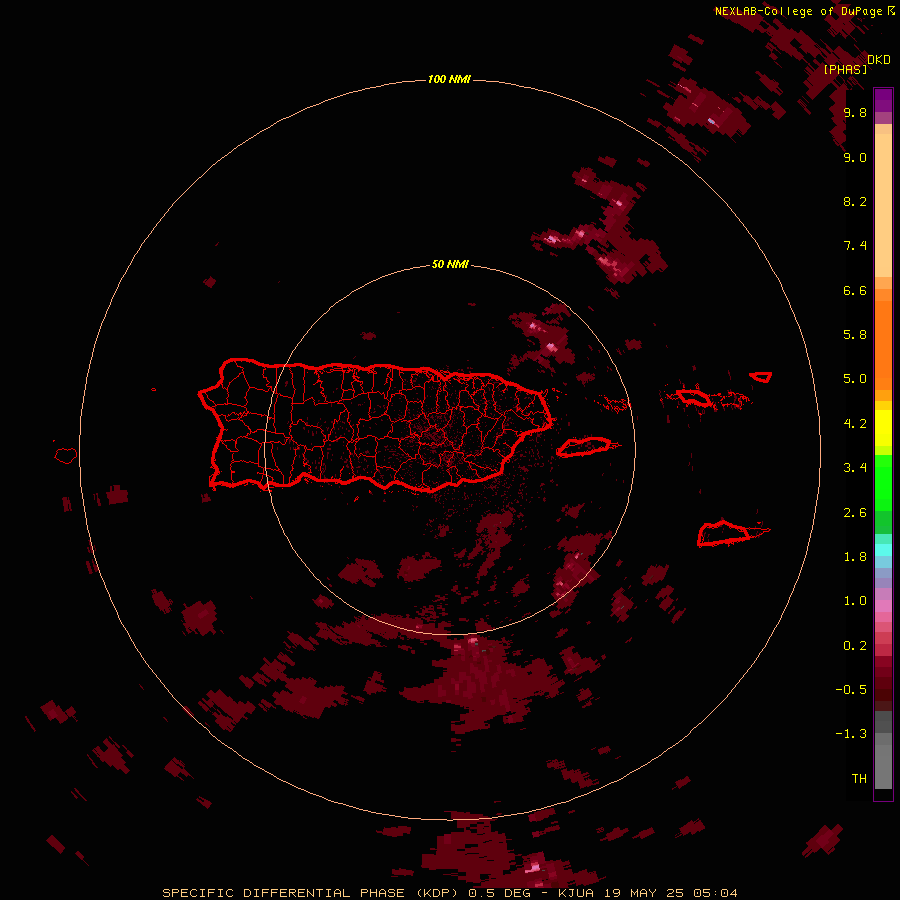Click the -1.3 legend value
This screenshot has width=900, height=900.
tap(851, 734)
